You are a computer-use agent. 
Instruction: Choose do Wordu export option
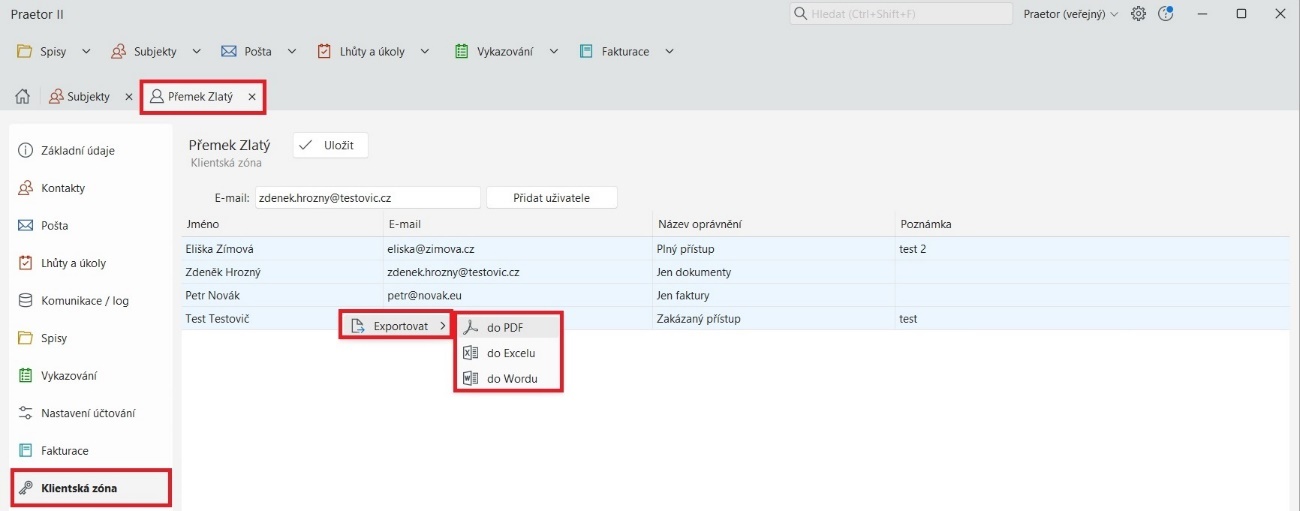(509, 379)
